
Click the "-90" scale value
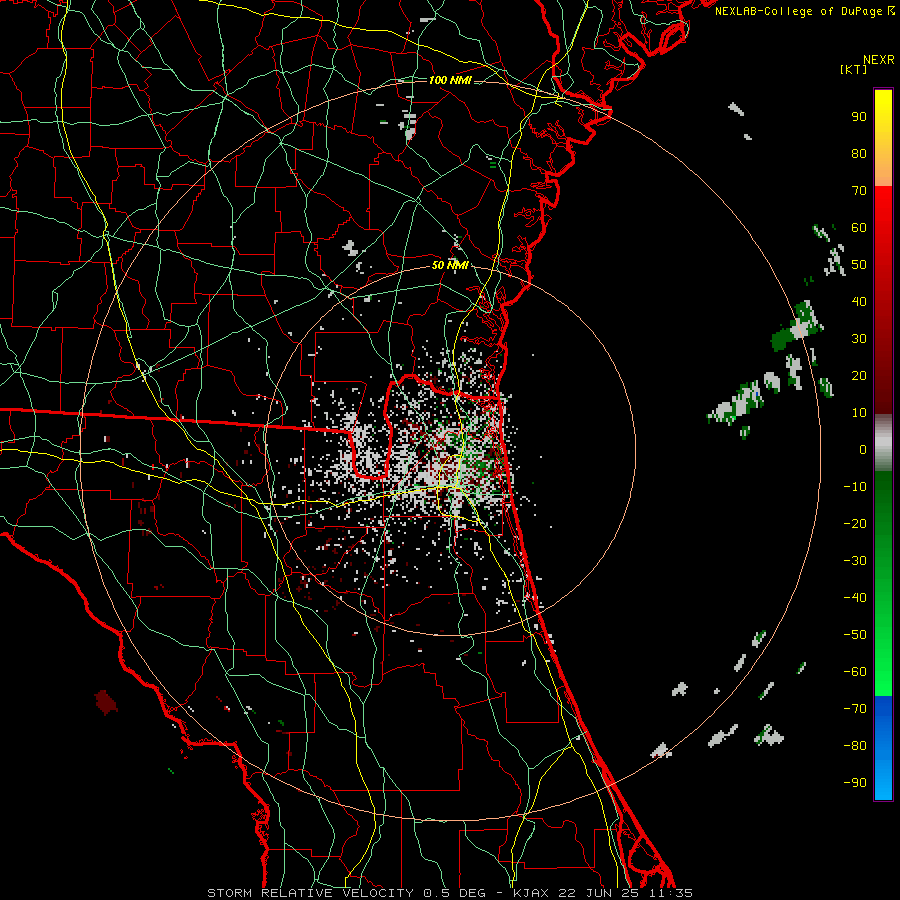tap(855, 783)
